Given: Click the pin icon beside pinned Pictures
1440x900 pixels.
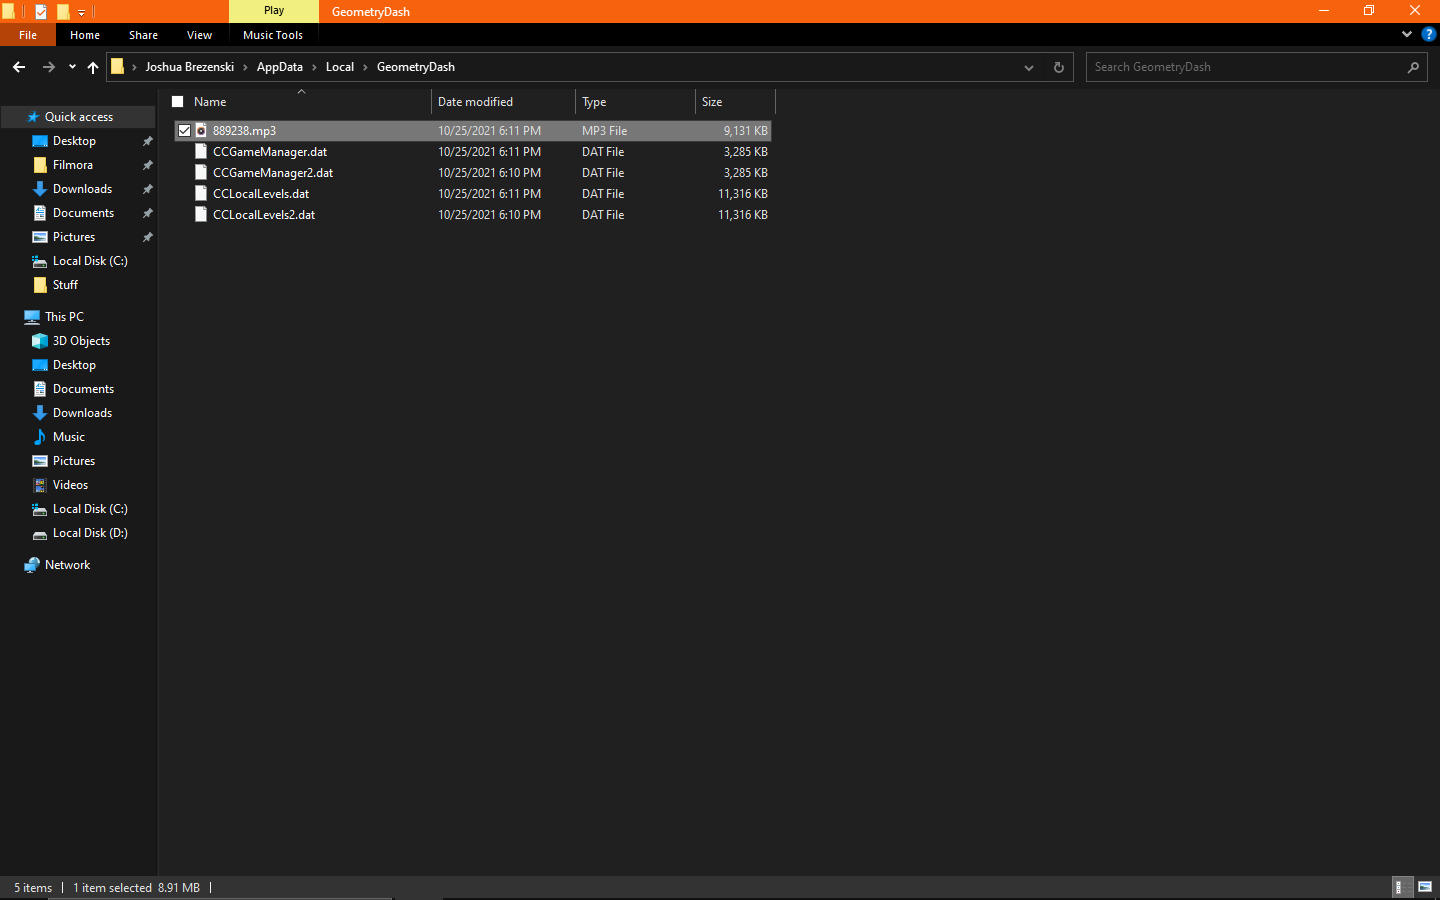Looking at the screenshot, I should (147, 237).
